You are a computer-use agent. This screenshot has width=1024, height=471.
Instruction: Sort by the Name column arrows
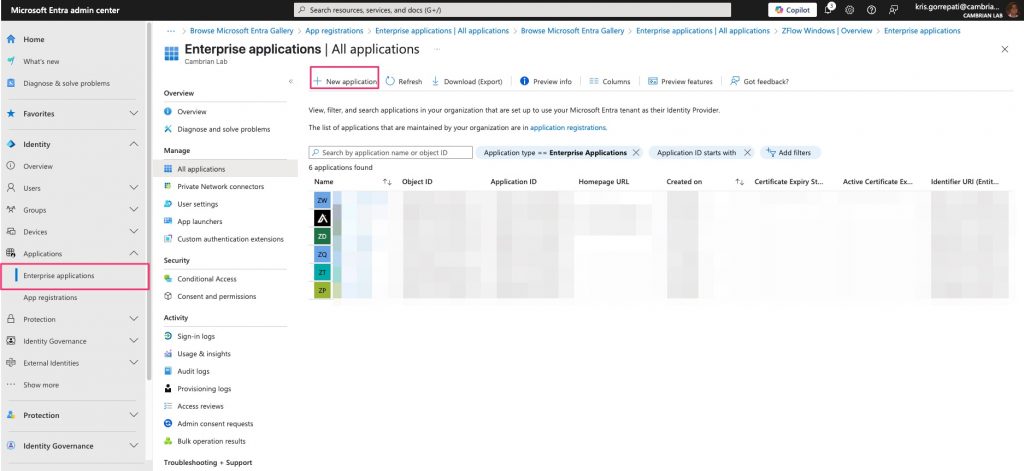pyautogui.click(x=387, y=182)
